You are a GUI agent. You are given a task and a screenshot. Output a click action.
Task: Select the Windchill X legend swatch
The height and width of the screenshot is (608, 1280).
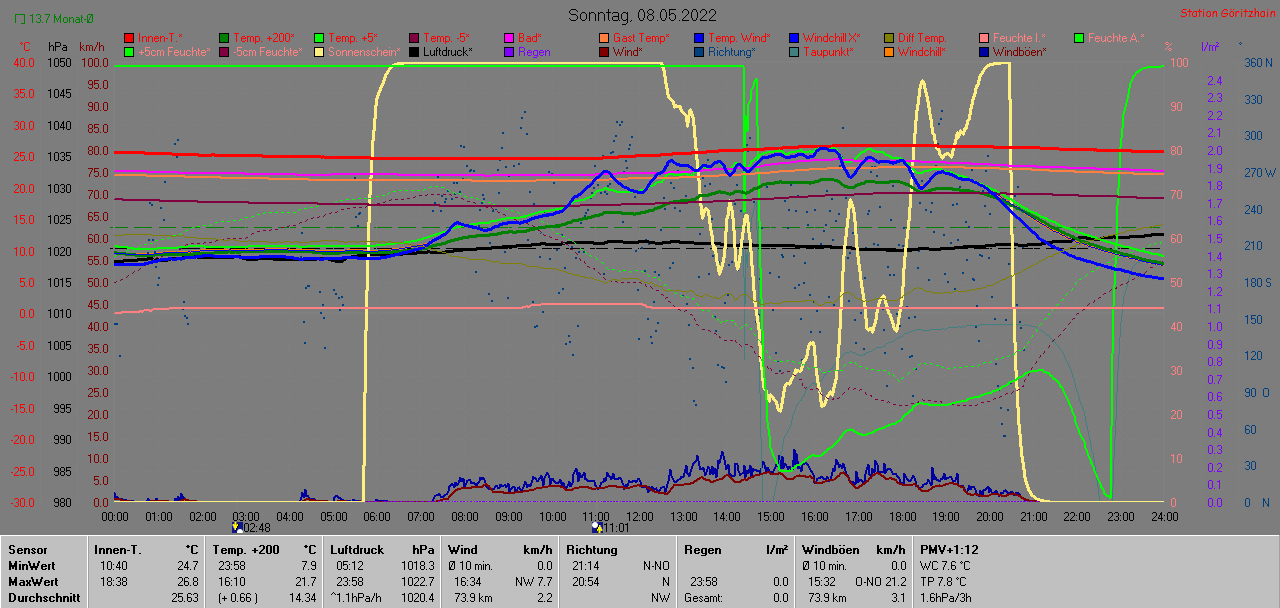tap(794, 38)
